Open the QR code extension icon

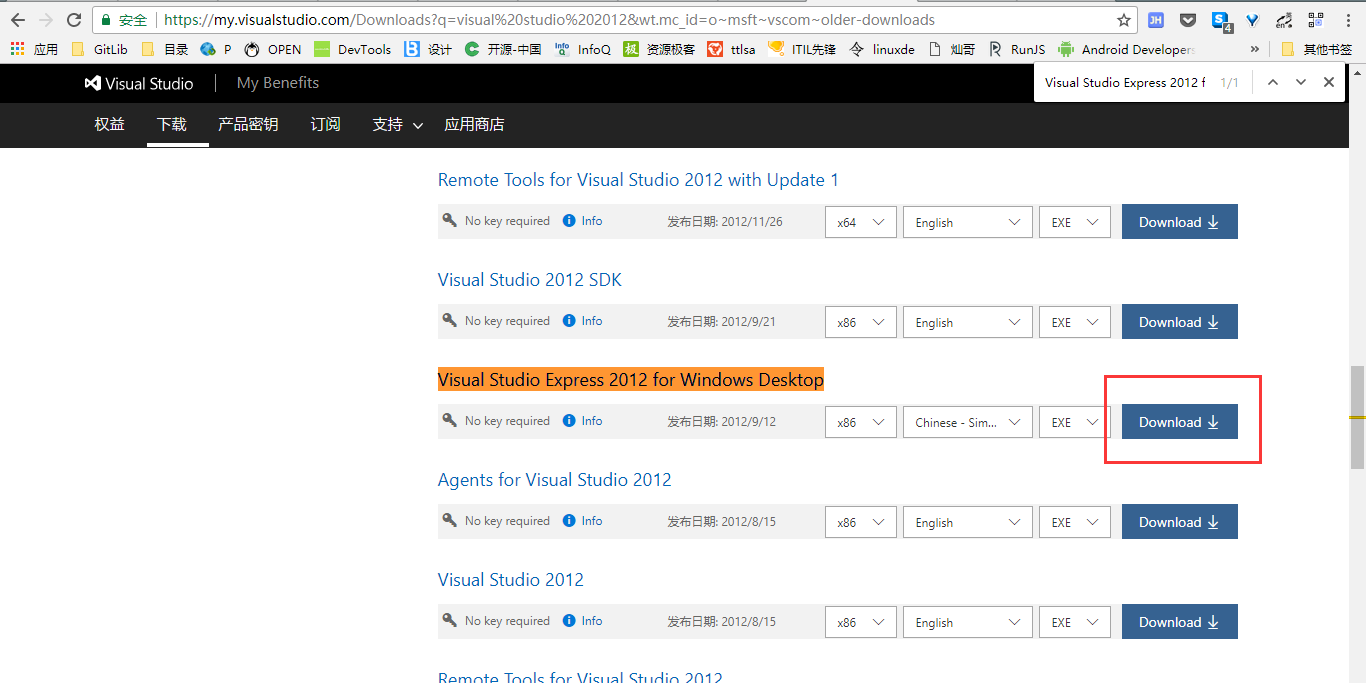1316,20
